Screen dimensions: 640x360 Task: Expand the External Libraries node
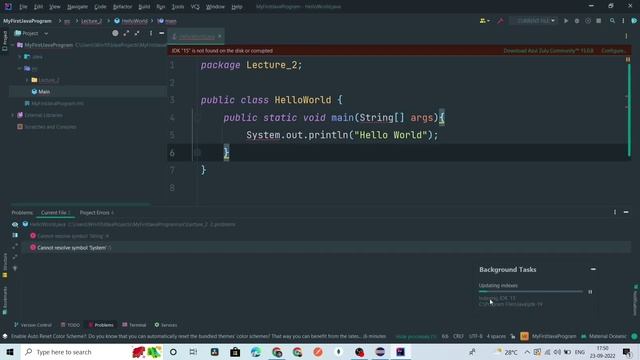13,115
